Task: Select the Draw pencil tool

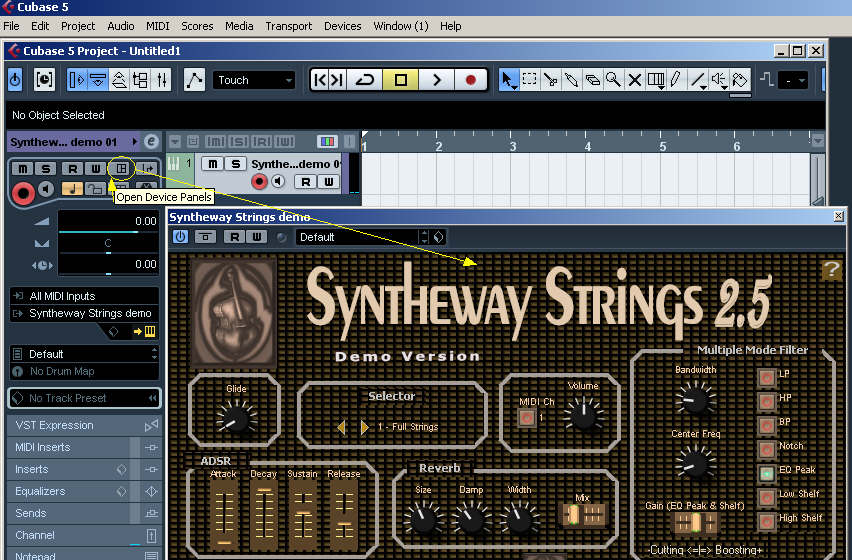Action: tap(676, 80)
